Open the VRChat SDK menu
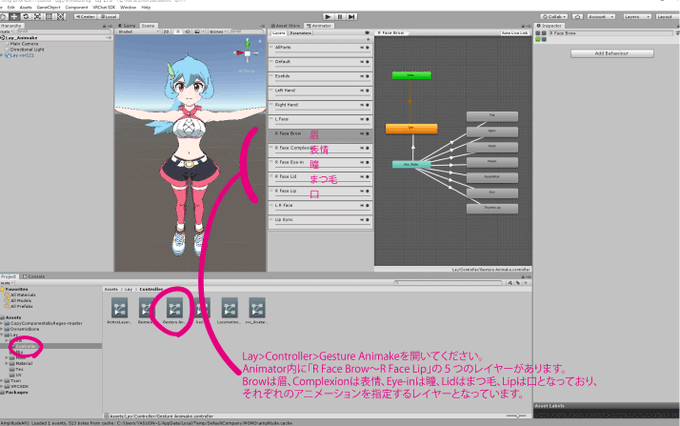680x426 pixels. [104, 7]
